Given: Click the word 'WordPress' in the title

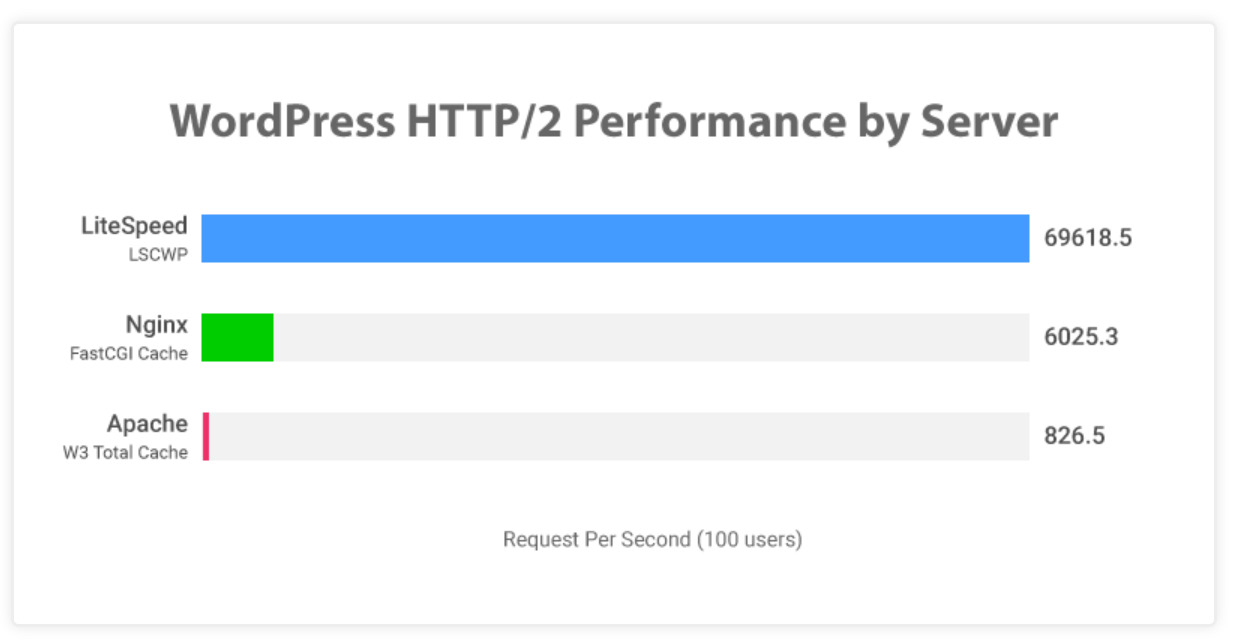Looking at the screenshot, I should (282, 122).
